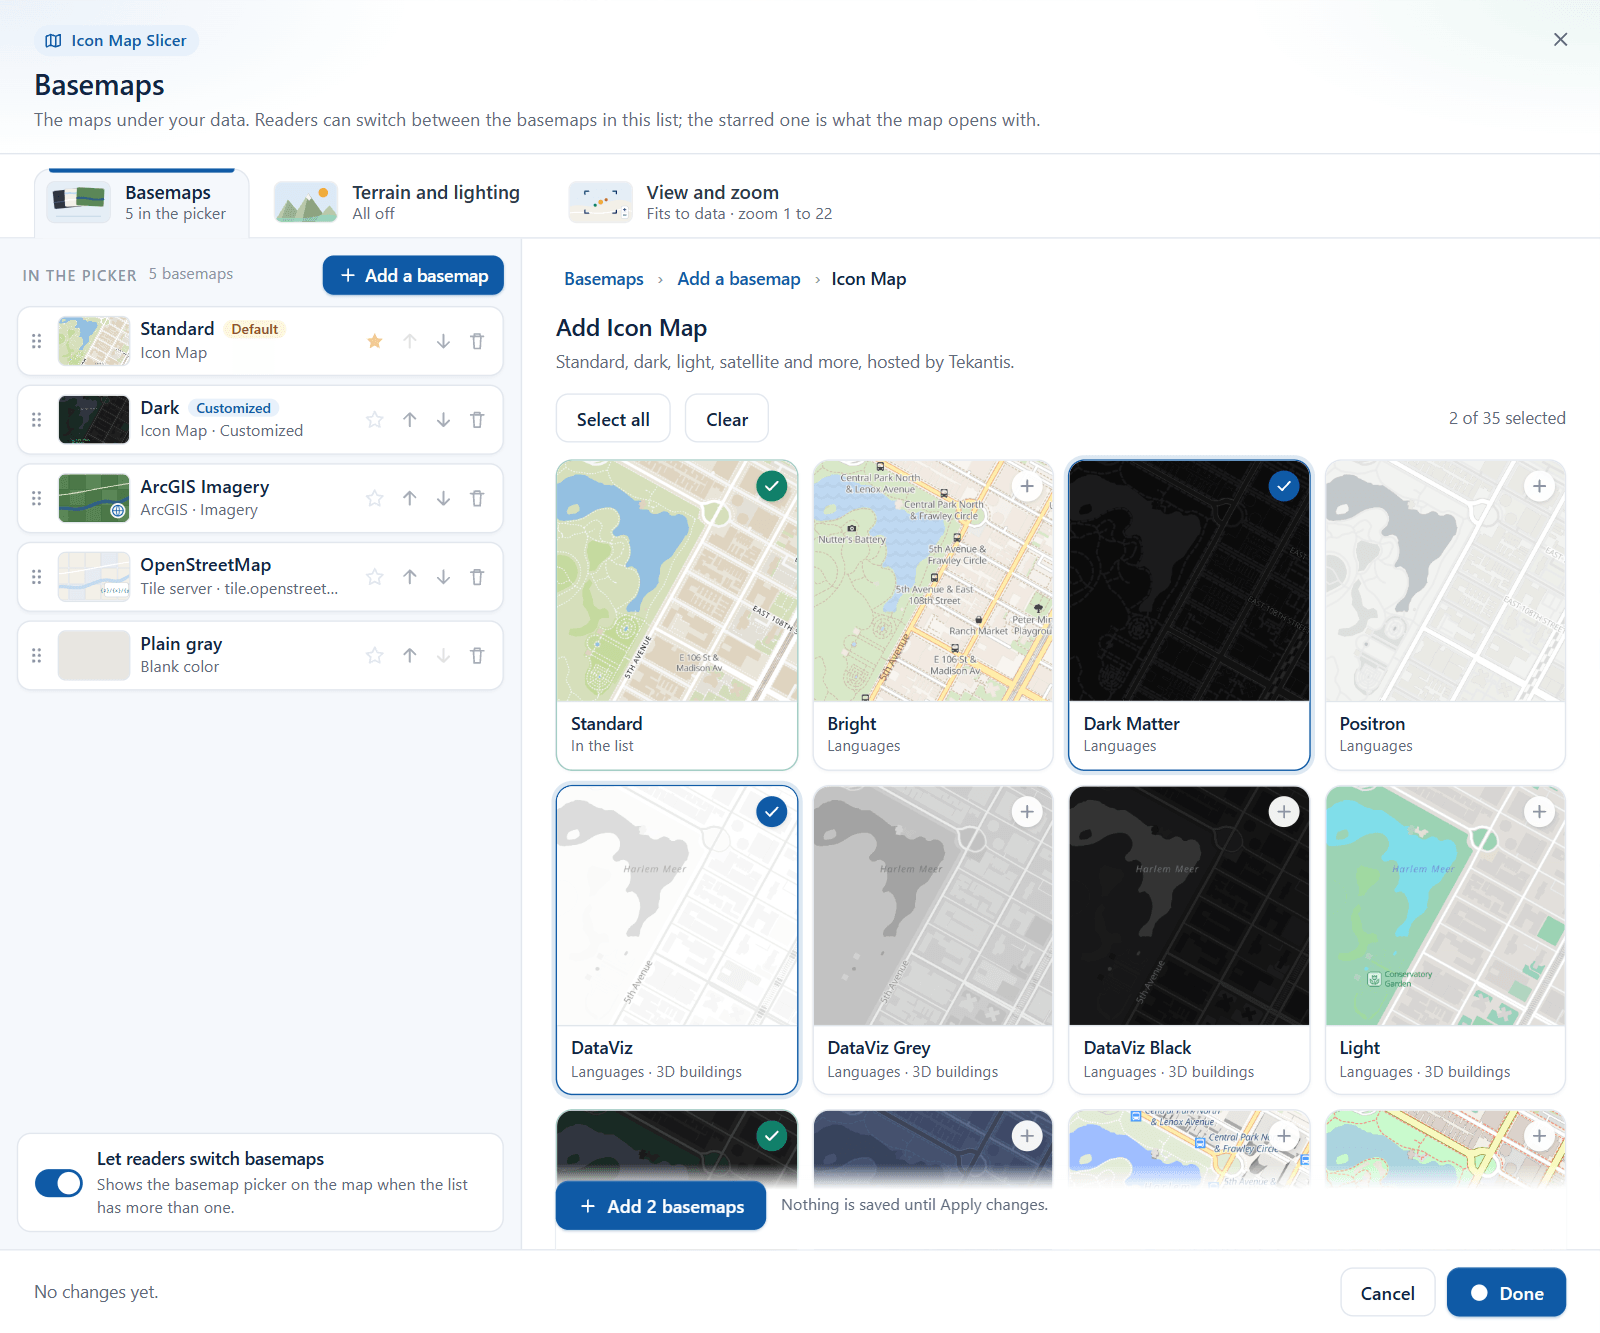
Task: Click the Clear button
Action: [x=727, y=419]
